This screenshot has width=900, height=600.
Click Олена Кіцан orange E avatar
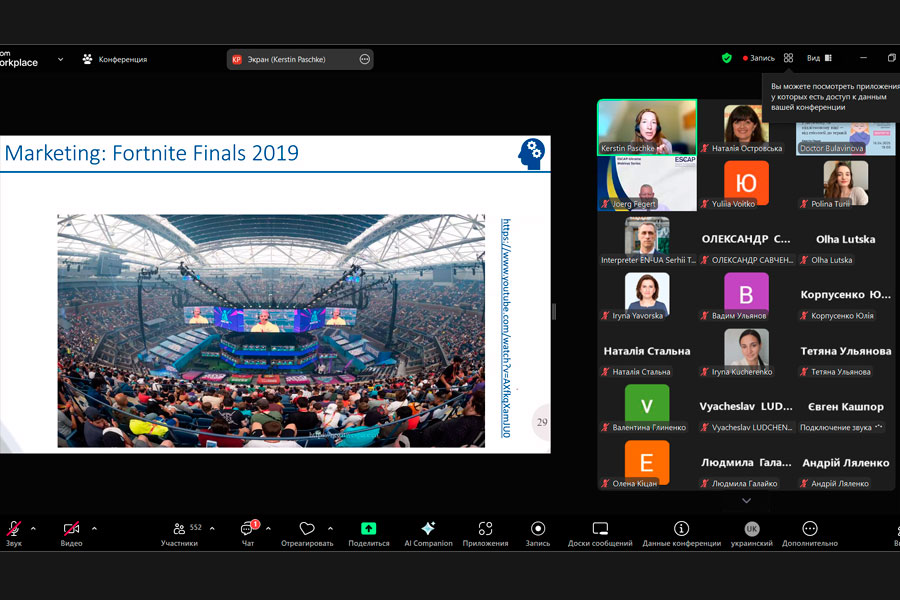click(x=647, y=462)
